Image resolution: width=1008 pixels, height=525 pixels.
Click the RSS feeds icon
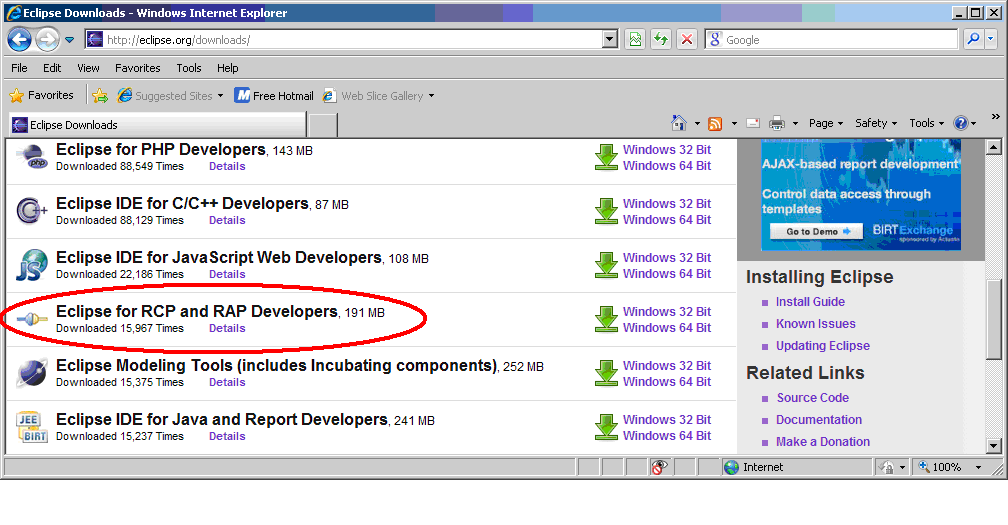(715, 123)
